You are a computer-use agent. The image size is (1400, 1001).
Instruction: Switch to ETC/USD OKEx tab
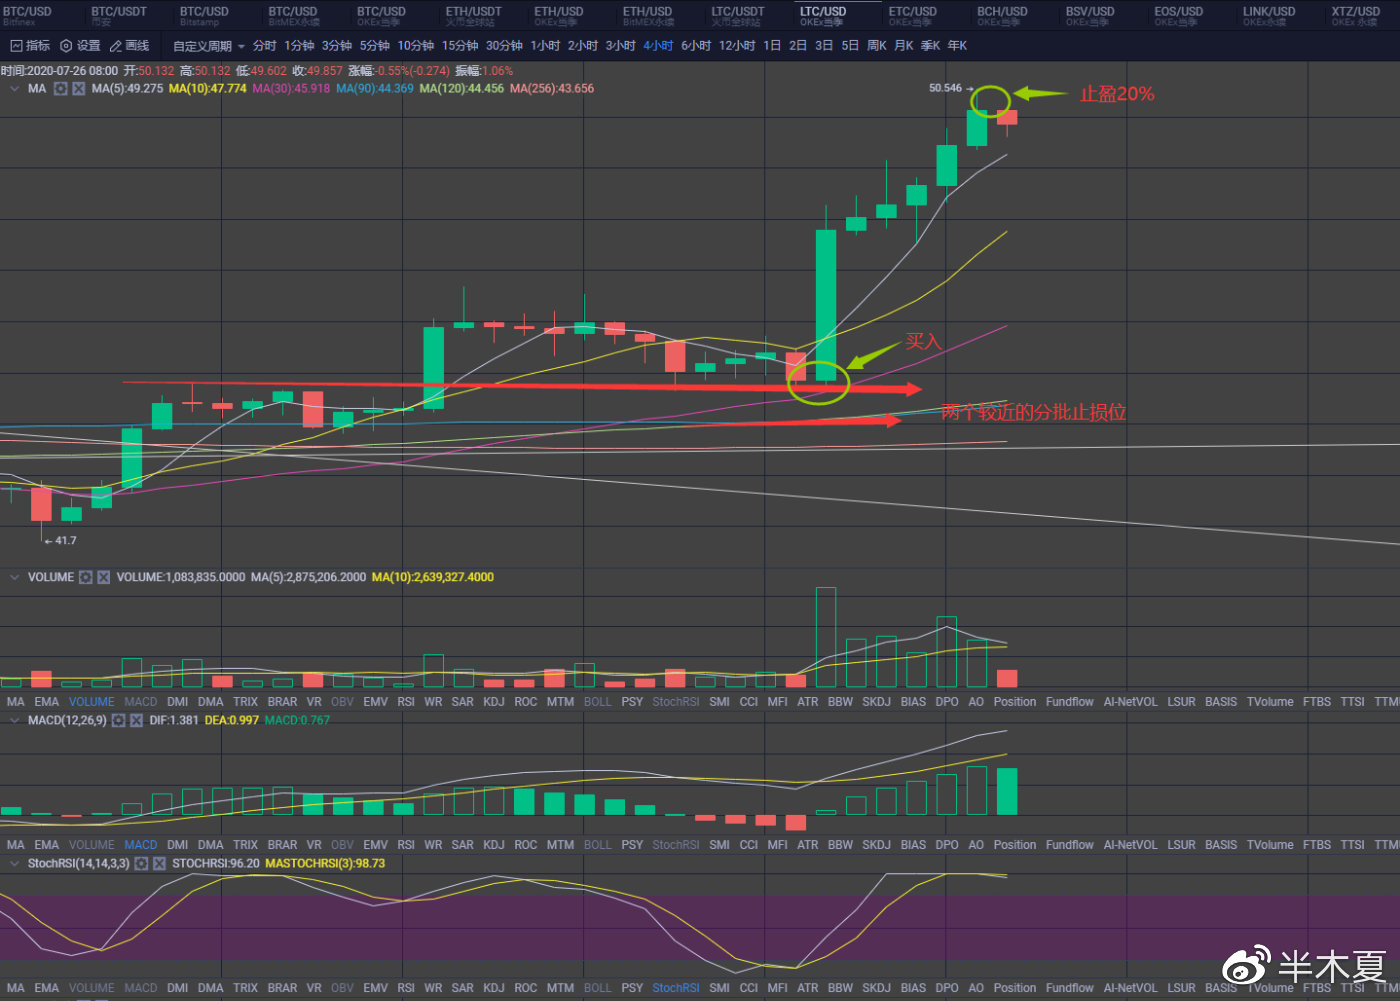[912, 16]
